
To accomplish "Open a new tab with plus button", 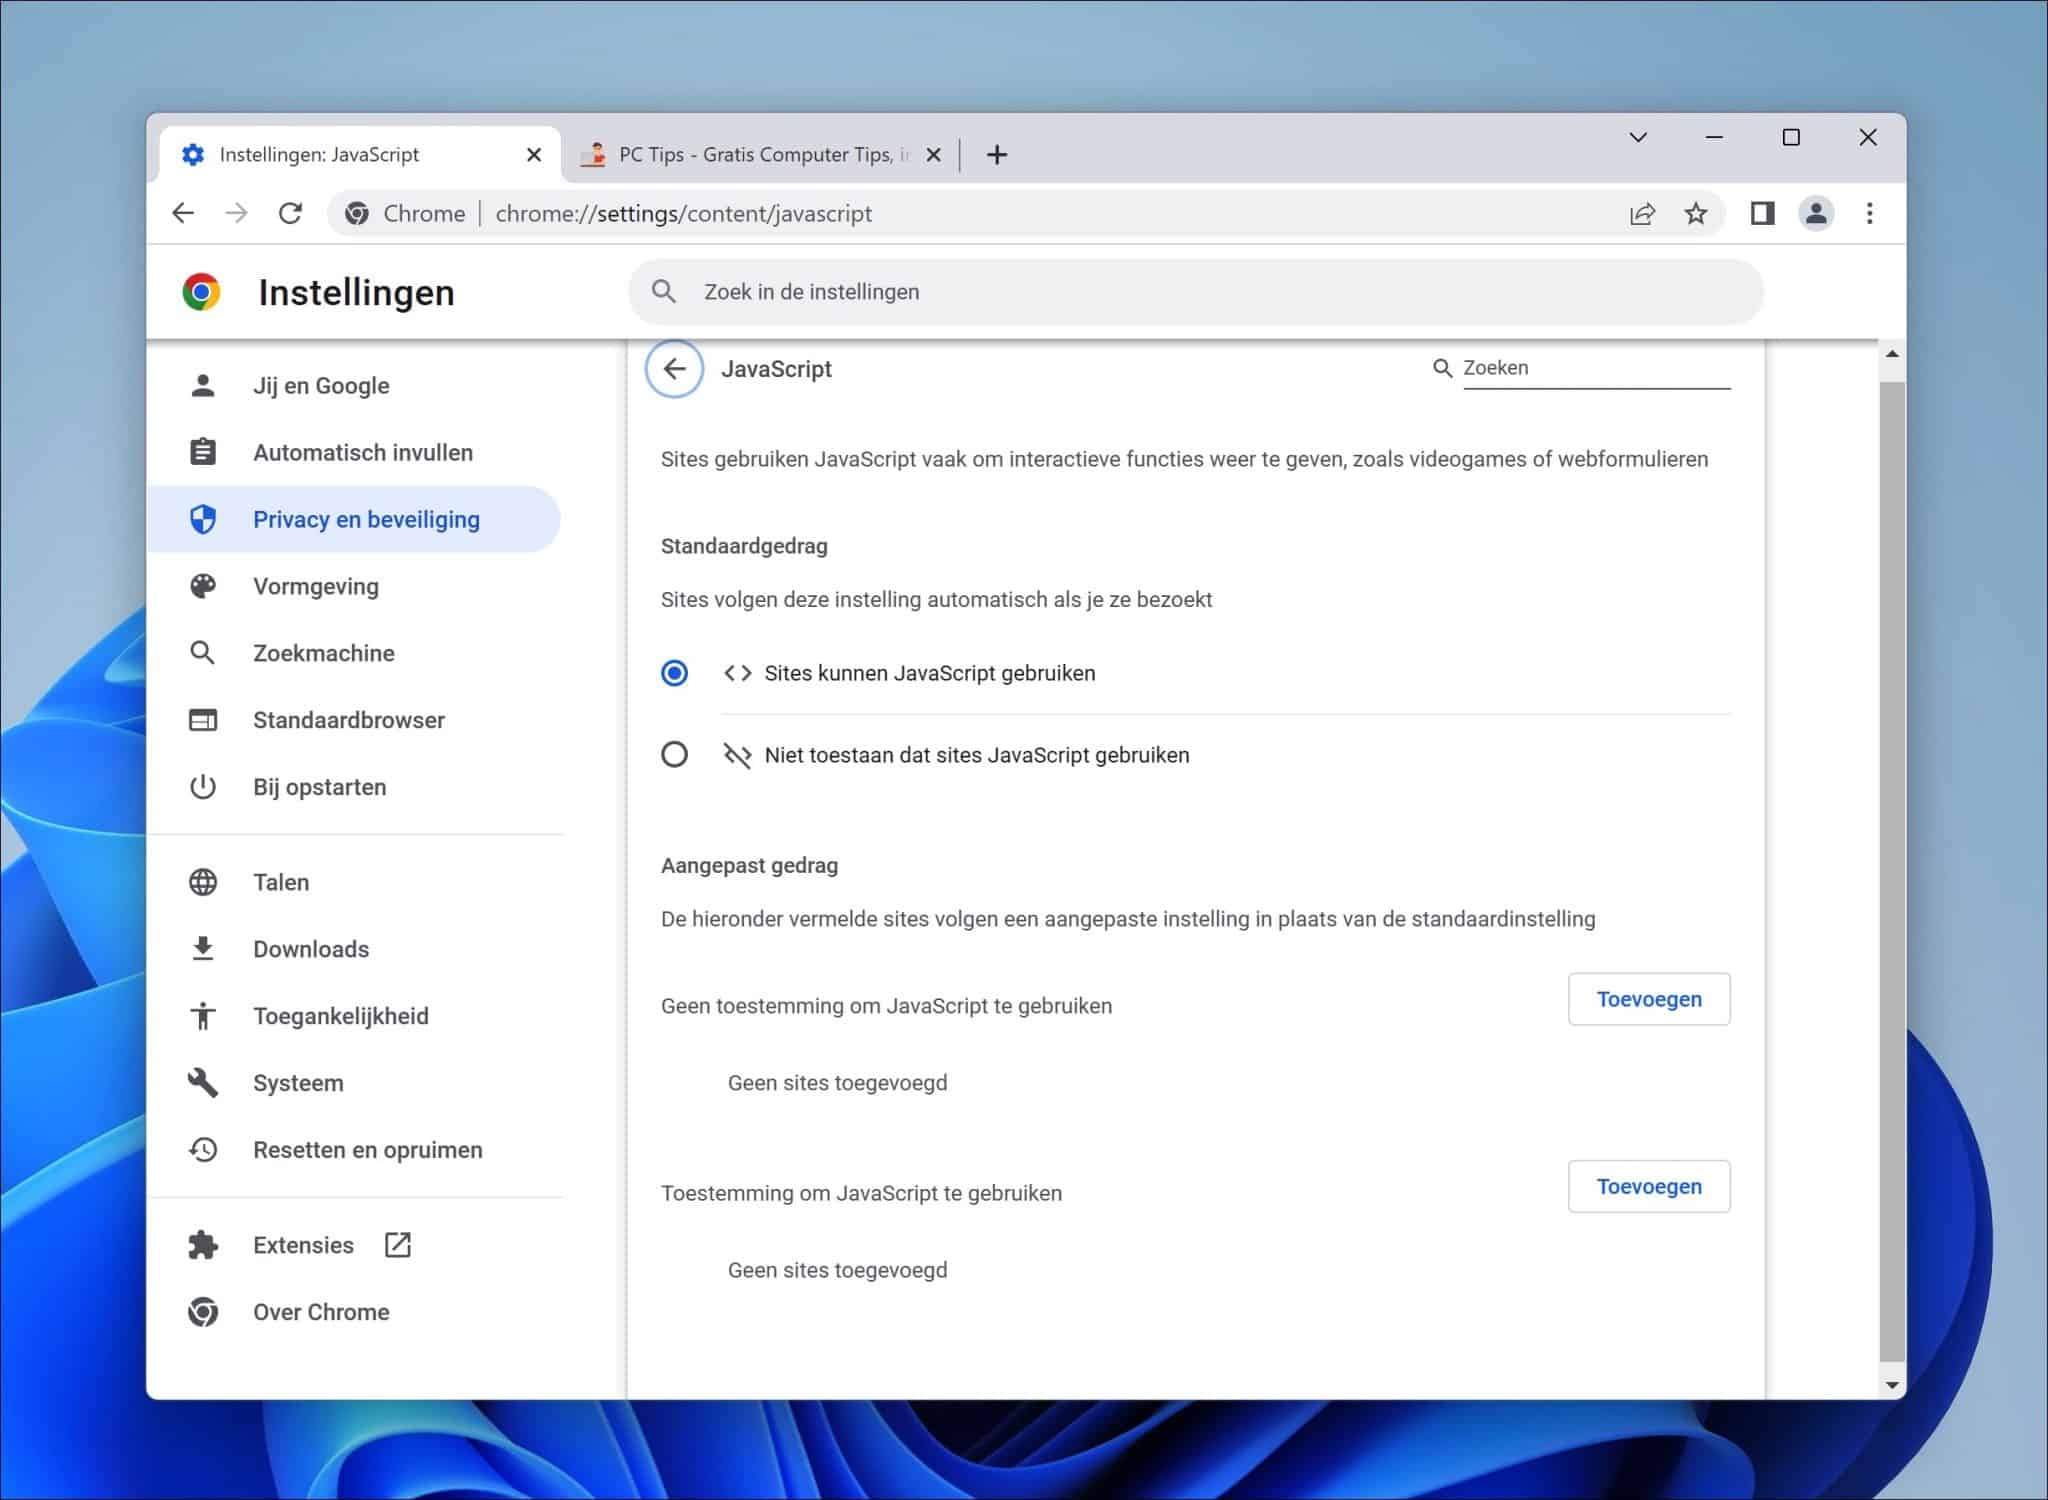I will (996, 155).
